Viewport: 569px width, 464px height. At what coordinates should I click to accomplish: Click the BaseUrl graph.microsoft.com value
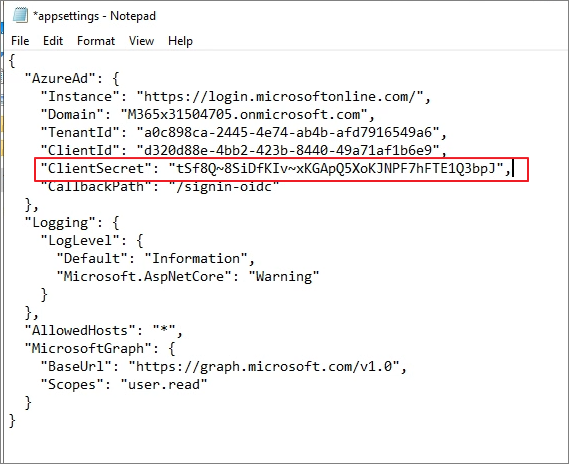tap(264, 366)
